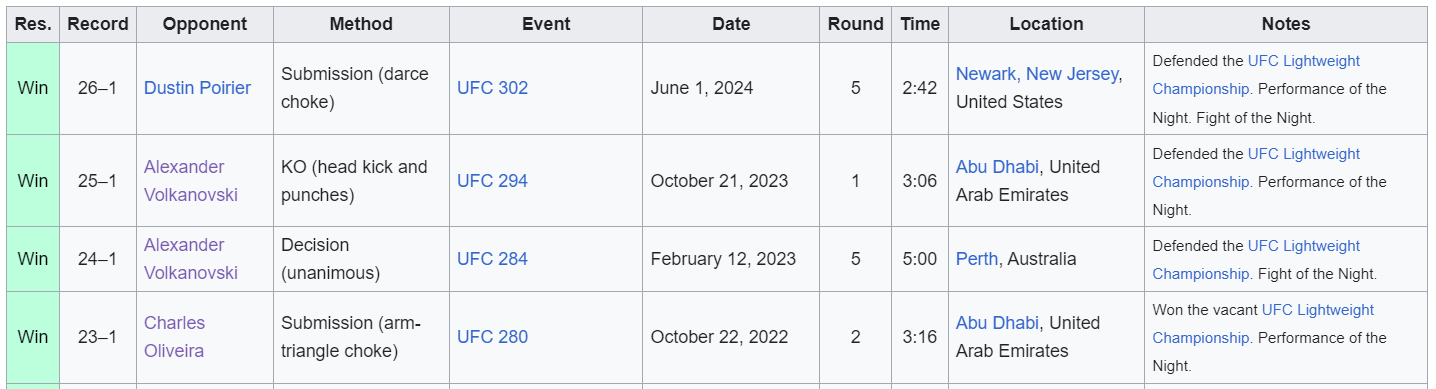This screenshot has height=389, width=1436.
Task: Open the UFC 284 event link
Action: 492,259
